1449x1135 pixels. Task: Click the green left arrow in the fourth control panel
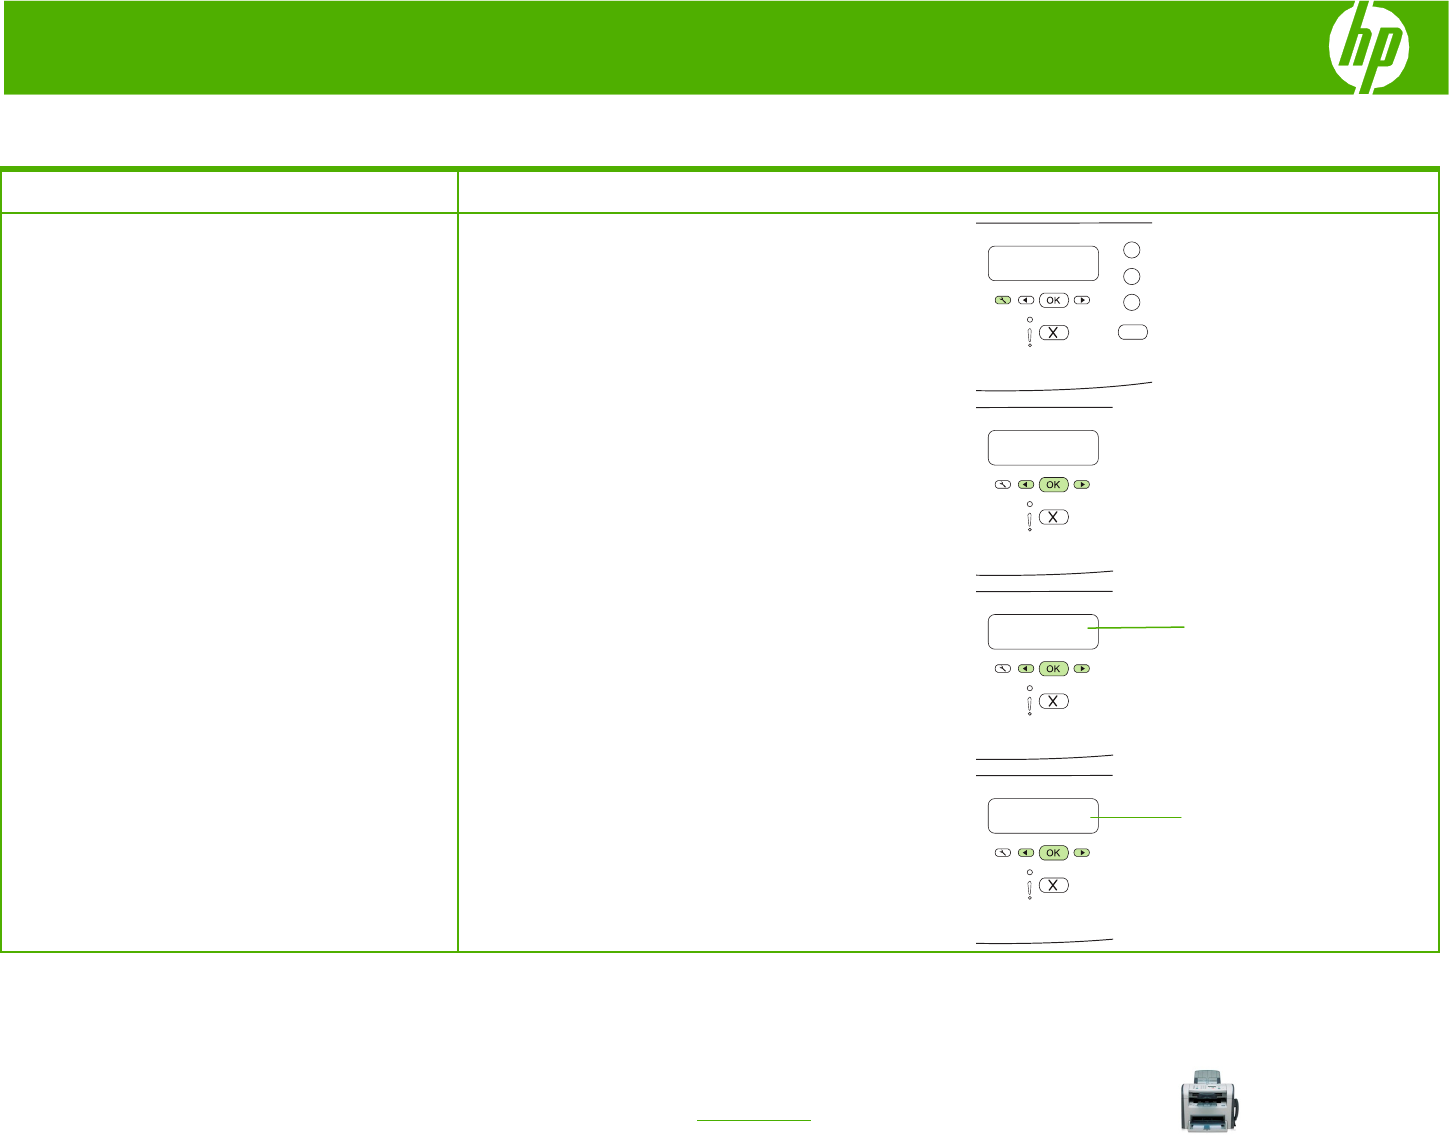(1026, 853)
